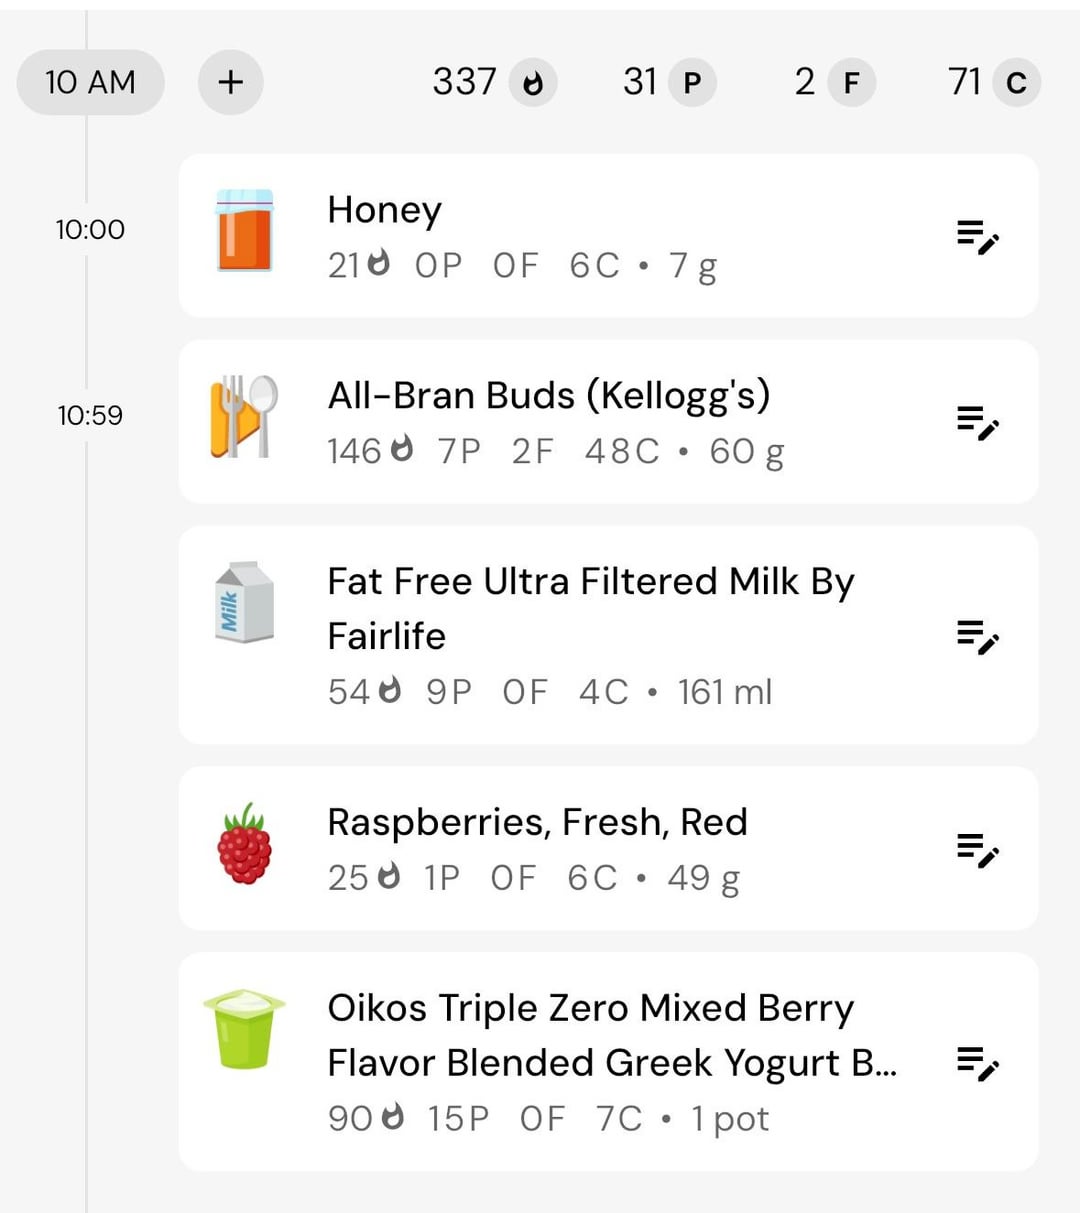Tap the carbs C badge in header
The height and width of the screenshot is (1213, 1080).
(1016, 83)
